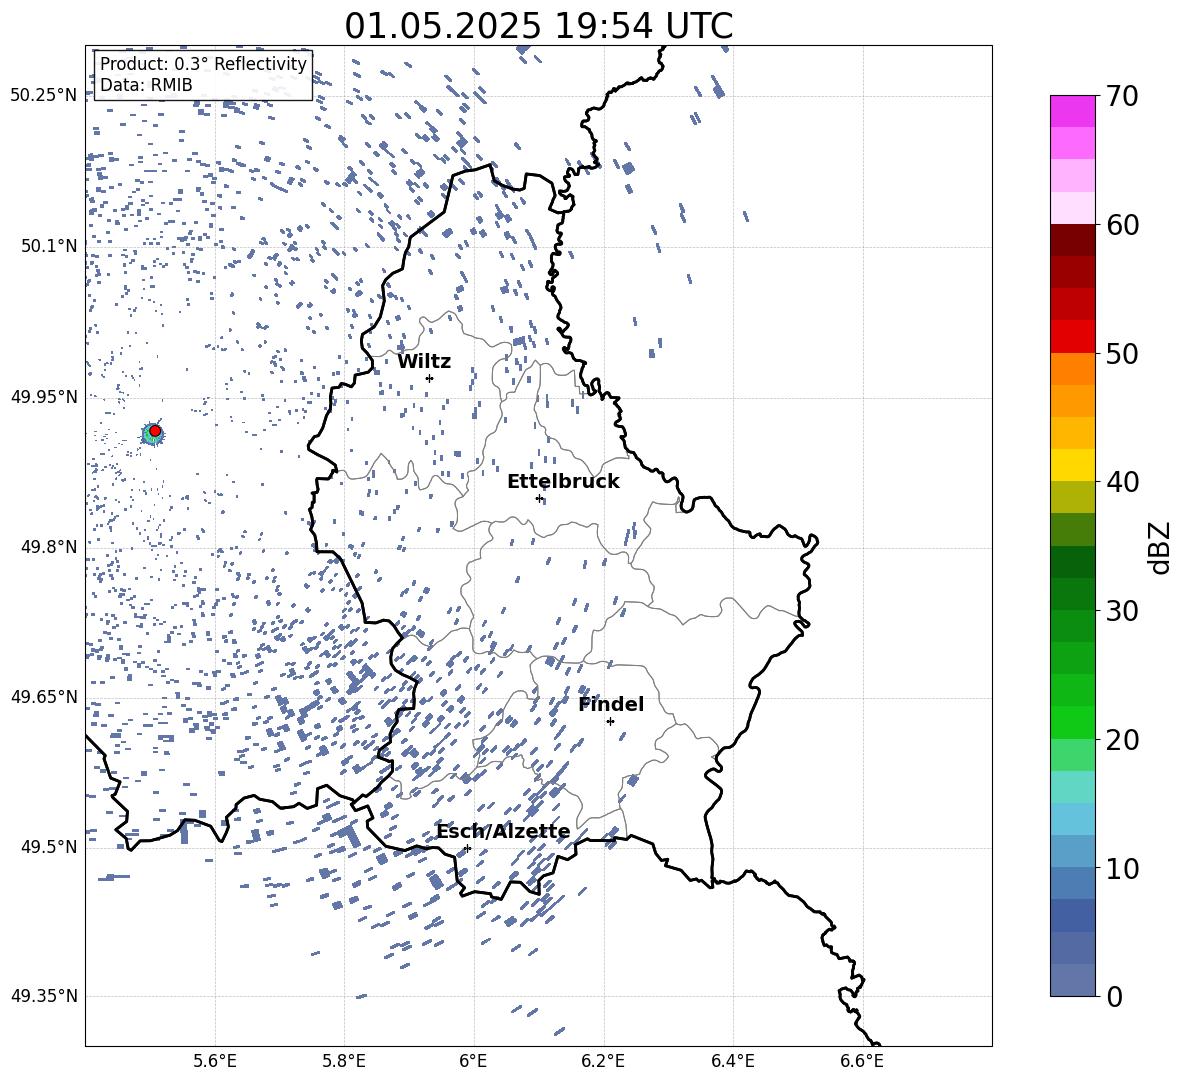Click the colorbar tick label 10

1123,868
